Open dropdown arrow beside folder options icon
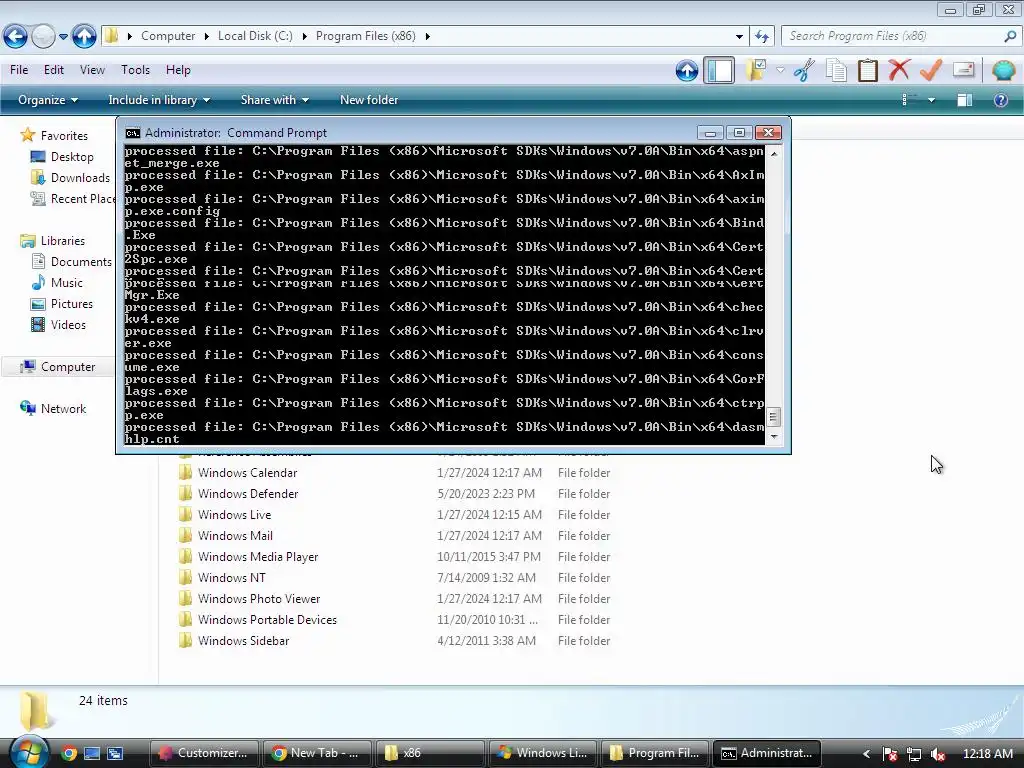 click(780, 70)
